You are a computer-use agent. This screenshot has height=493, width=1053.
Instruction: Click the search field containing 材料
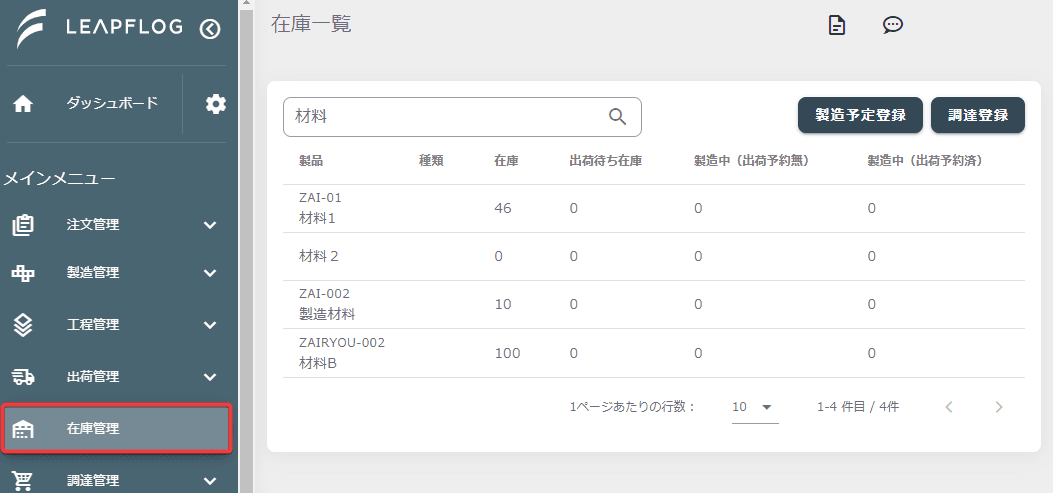[462, 117]
